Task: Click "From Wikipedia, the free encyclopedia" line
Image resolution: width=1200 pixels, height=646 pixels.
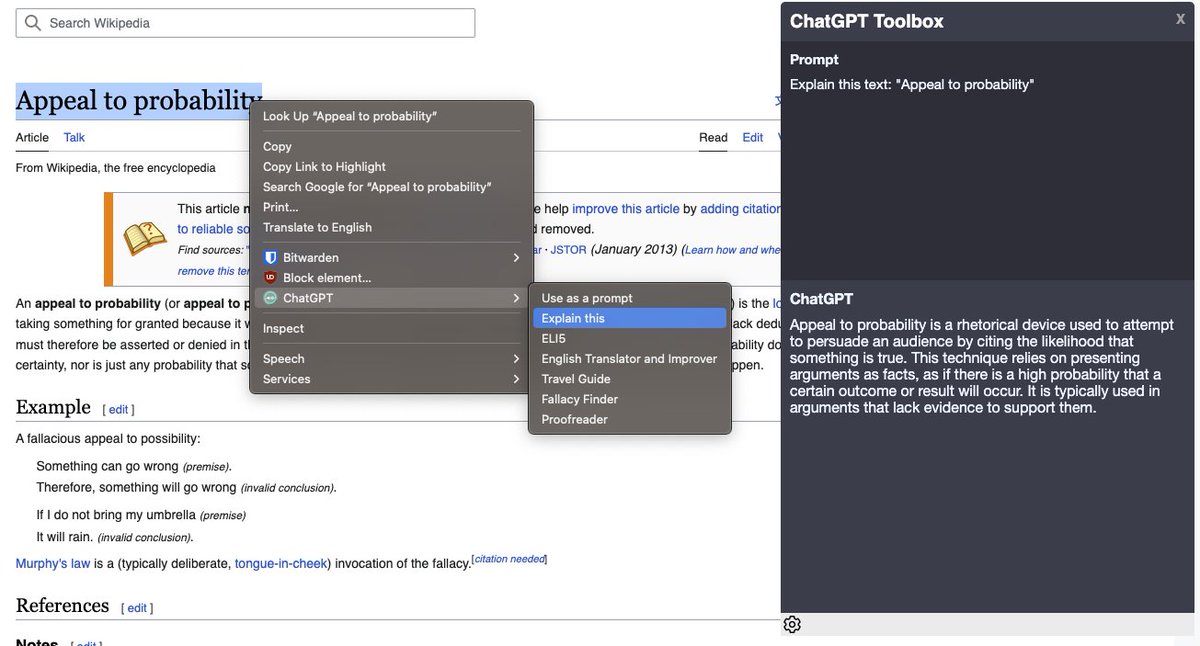Action: click(115, 168)
